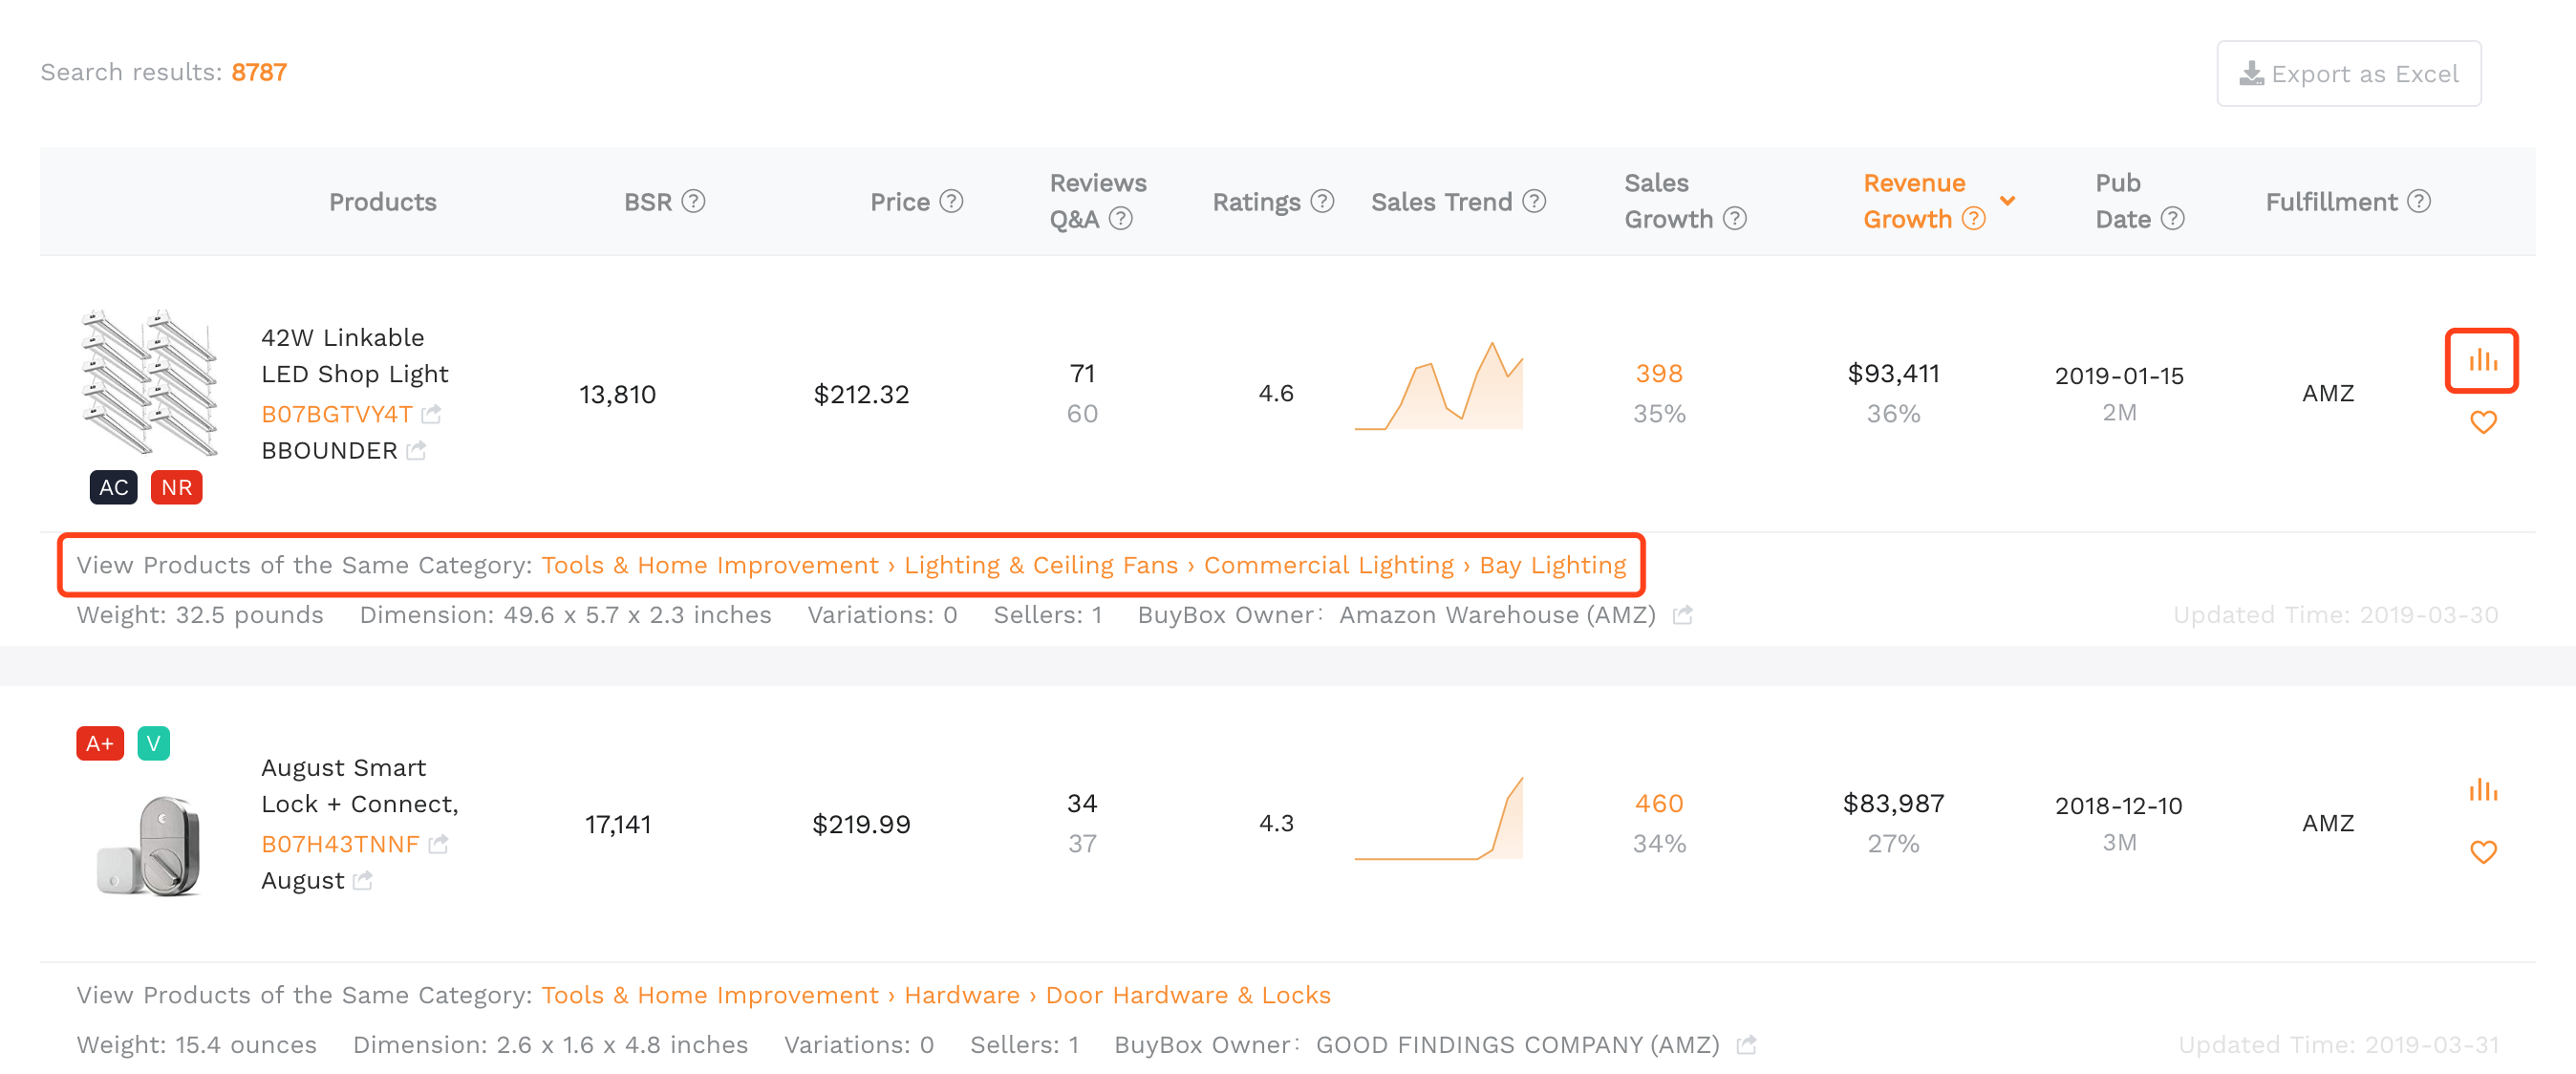Click price $219.99
The width and height of the screenshot is (2576, 1074).
tap(861, 824)
